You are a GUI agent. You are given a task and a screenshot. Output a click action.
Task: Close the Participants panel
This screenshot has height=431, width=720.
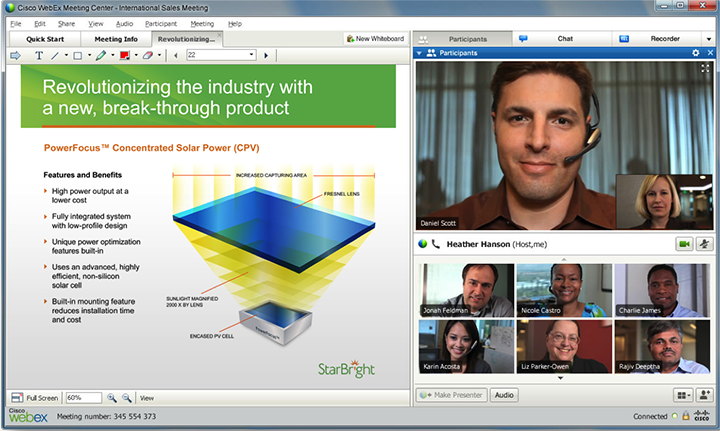point(710,53)
